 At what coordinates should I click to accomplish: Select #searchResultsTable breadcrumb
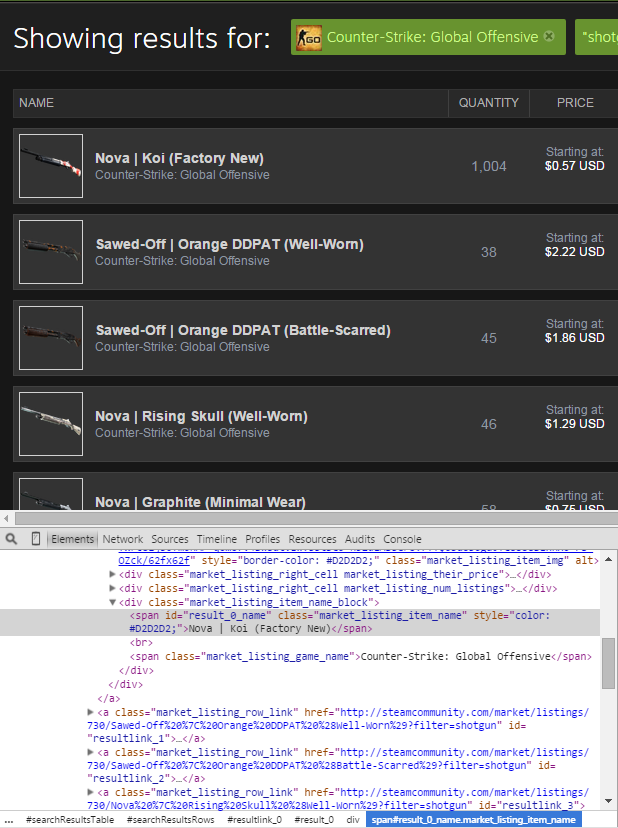click(70, 820)
